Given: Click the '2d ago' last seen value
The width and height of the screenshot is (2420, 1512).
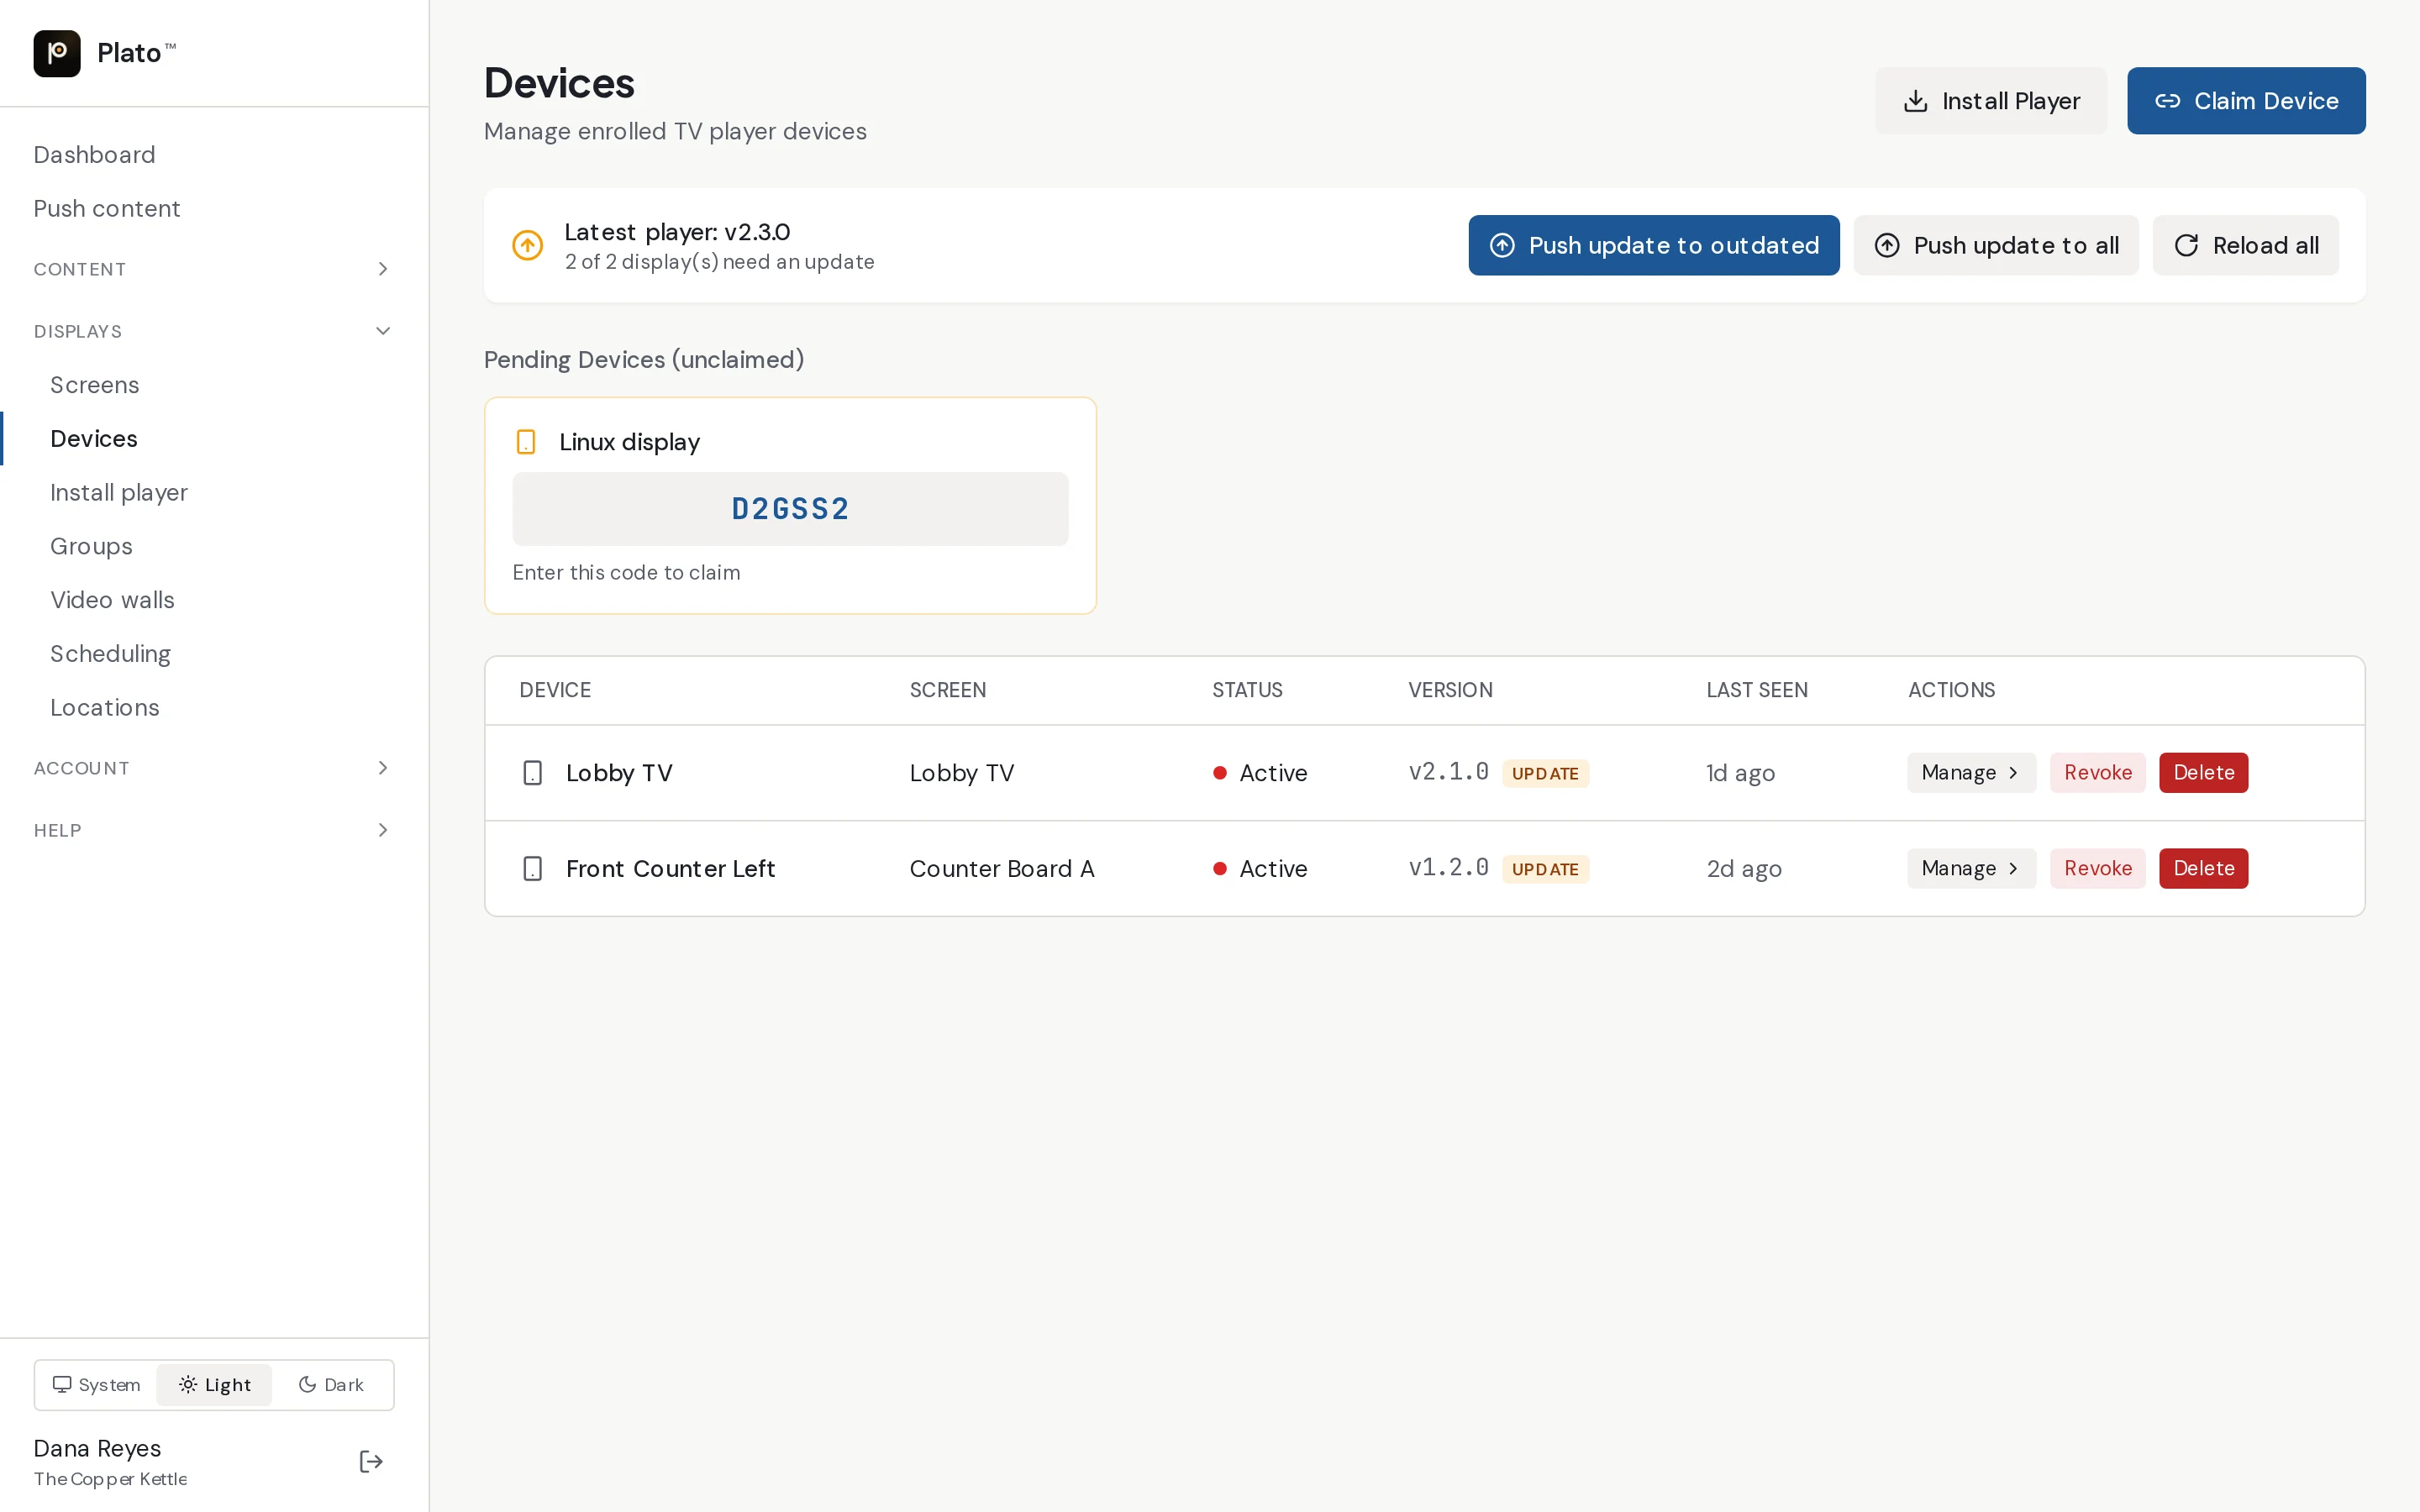Looking at the screenshot, I should click(1744, 869).
